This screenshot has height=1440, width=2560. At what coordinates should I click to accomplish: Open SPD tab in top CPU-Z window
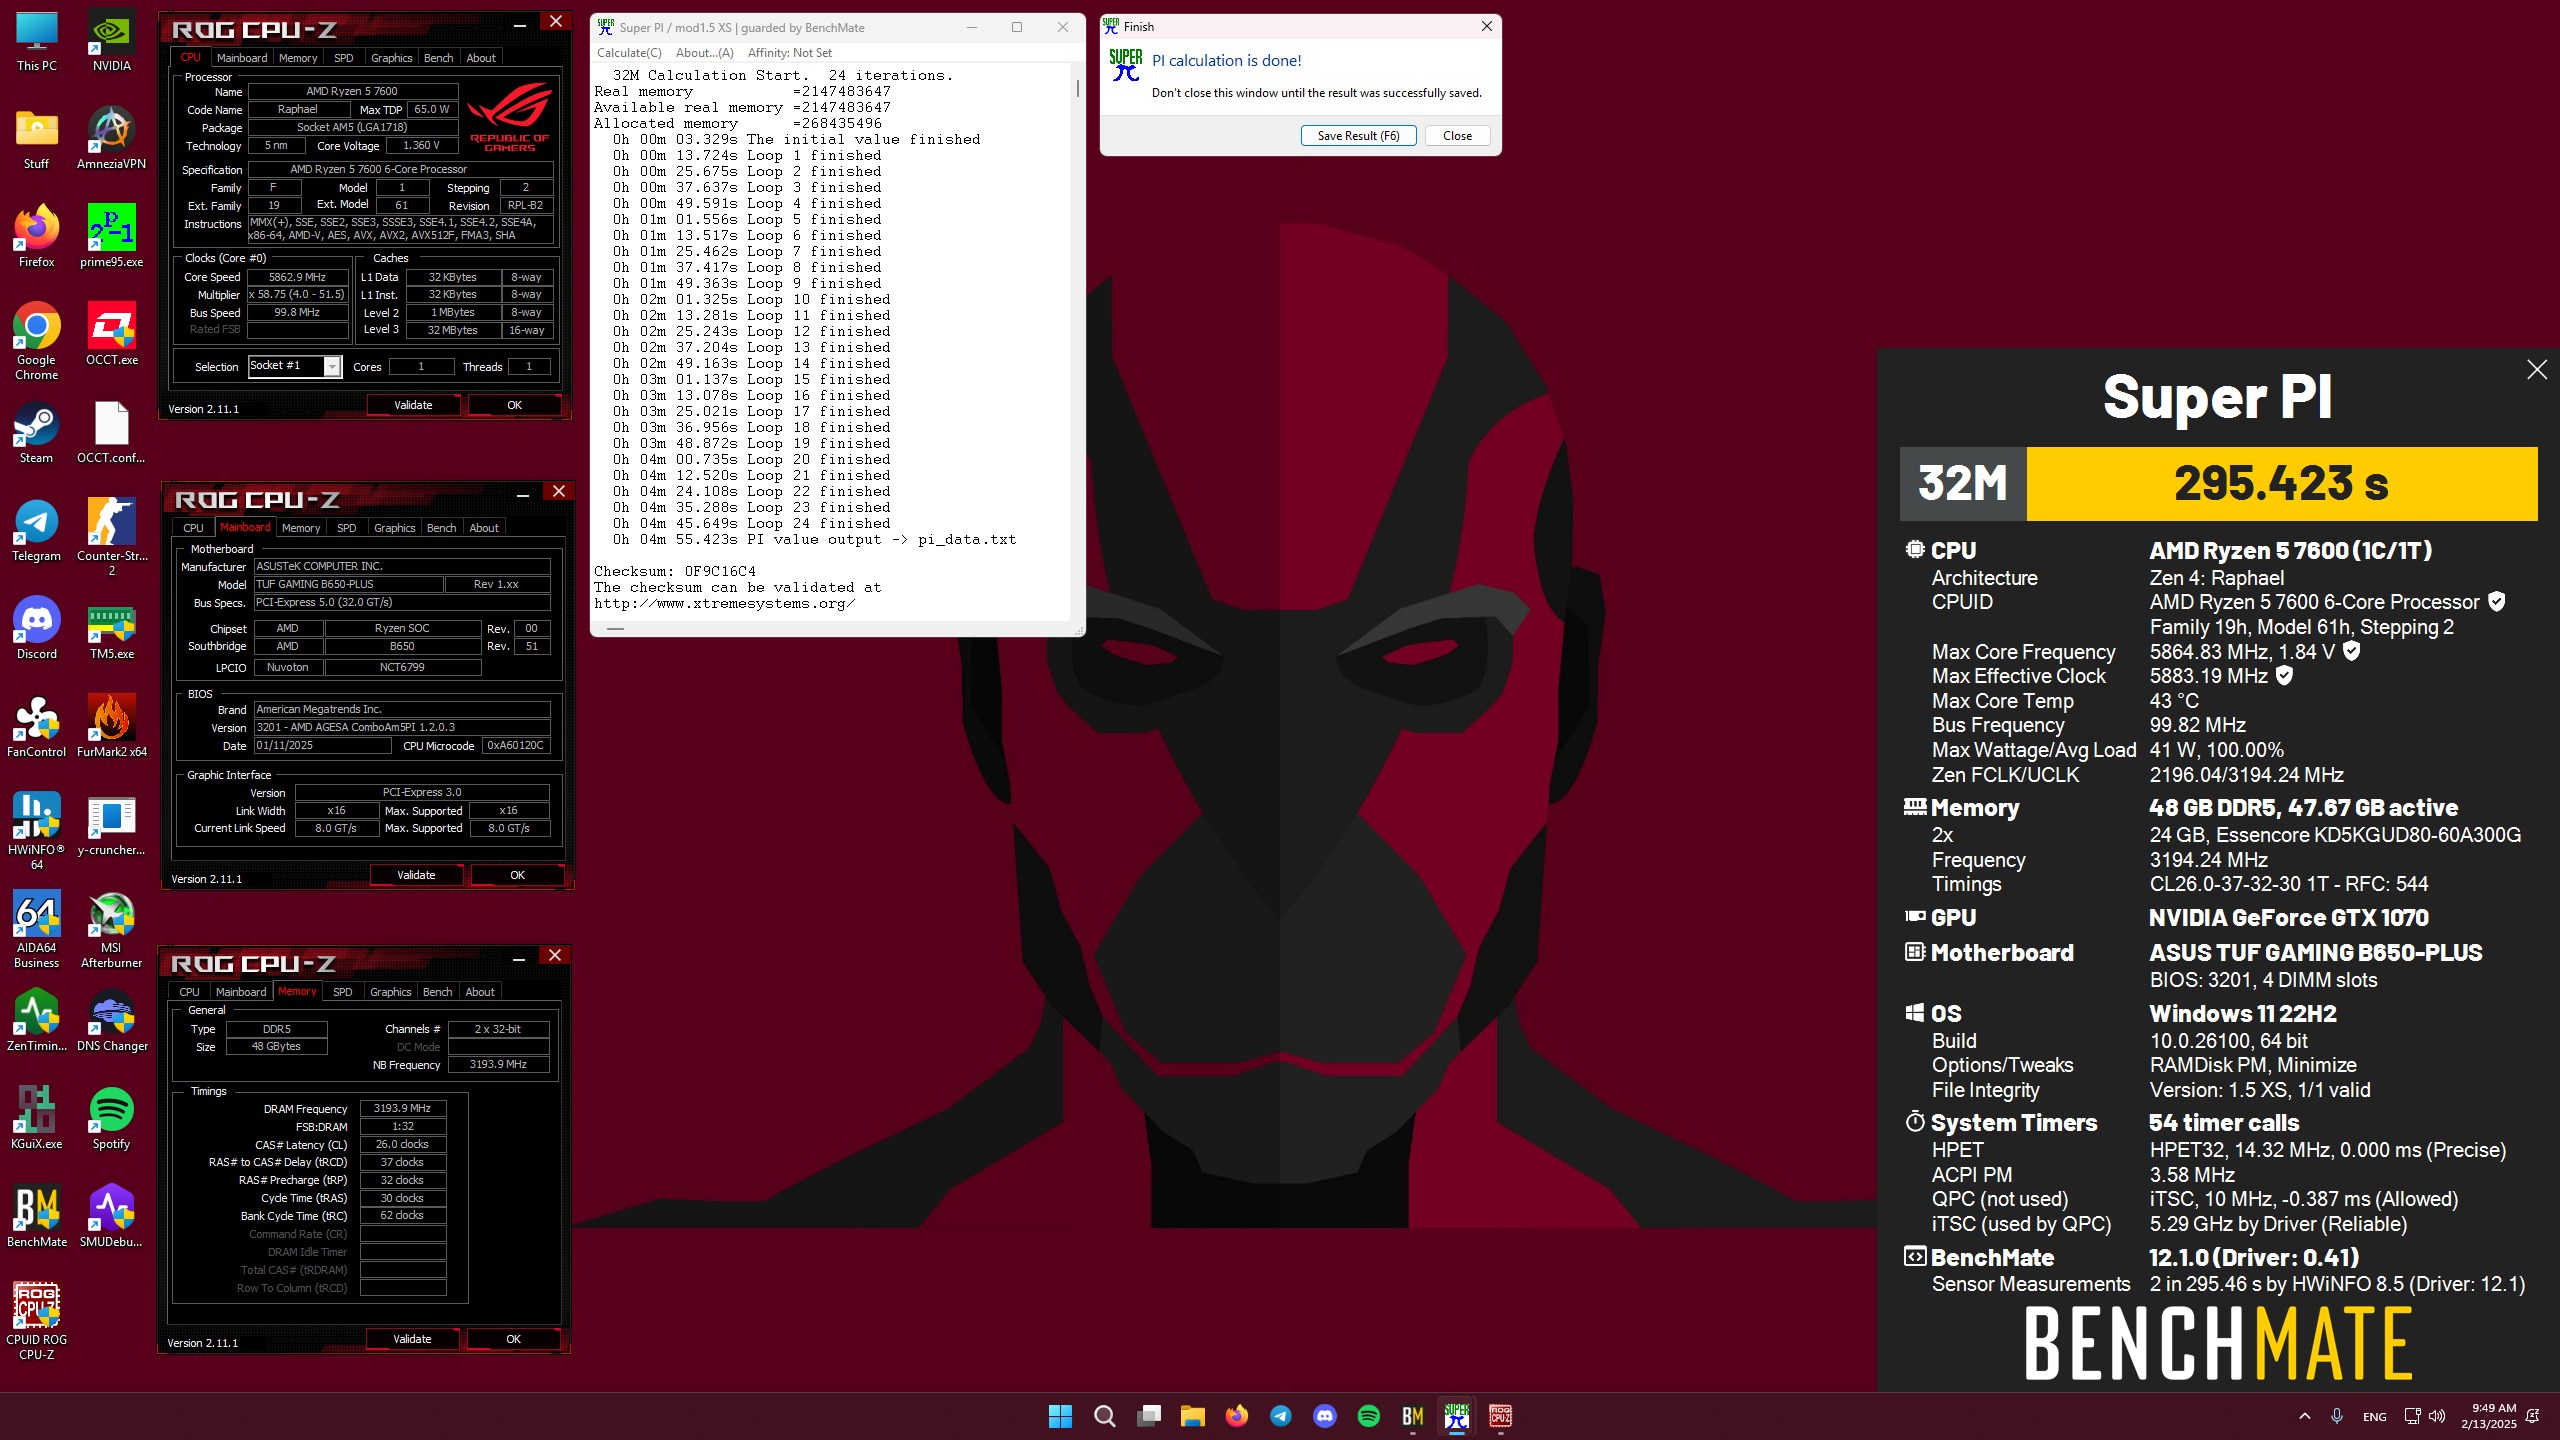pyautogui.click(x=344, y=58)
